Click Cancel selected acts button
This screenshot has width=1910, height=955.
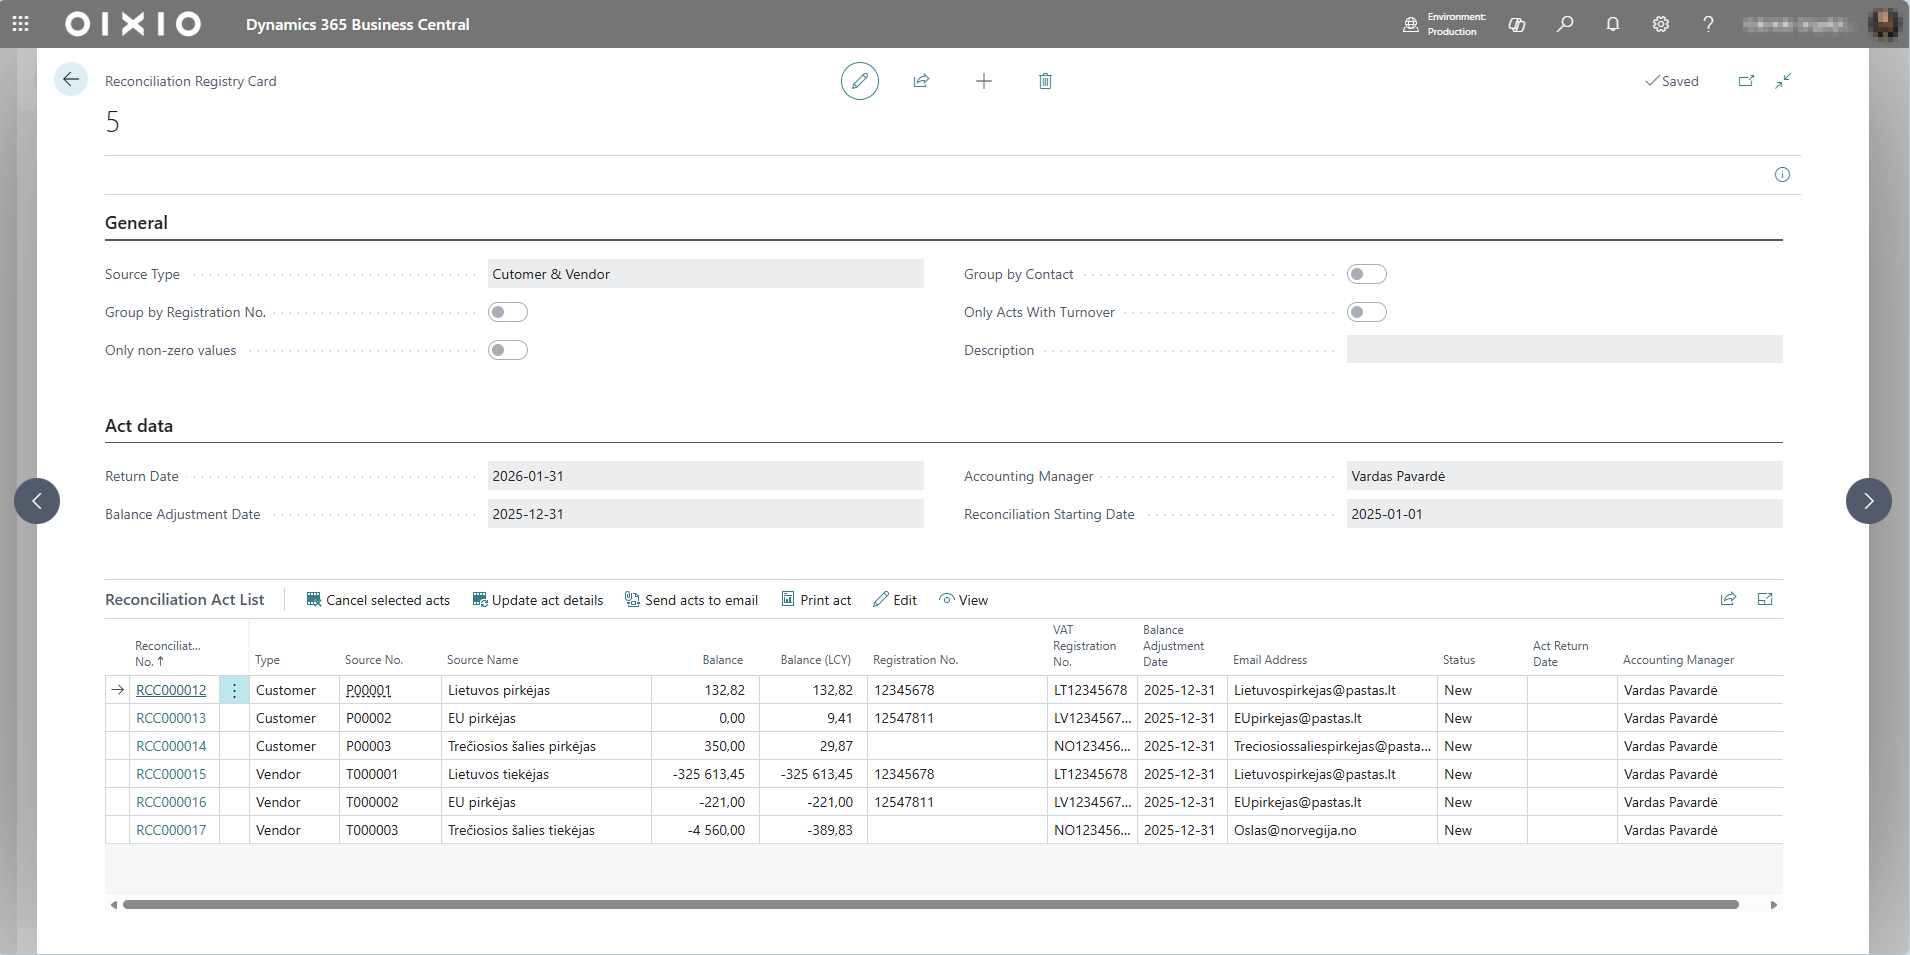point(378,600)
